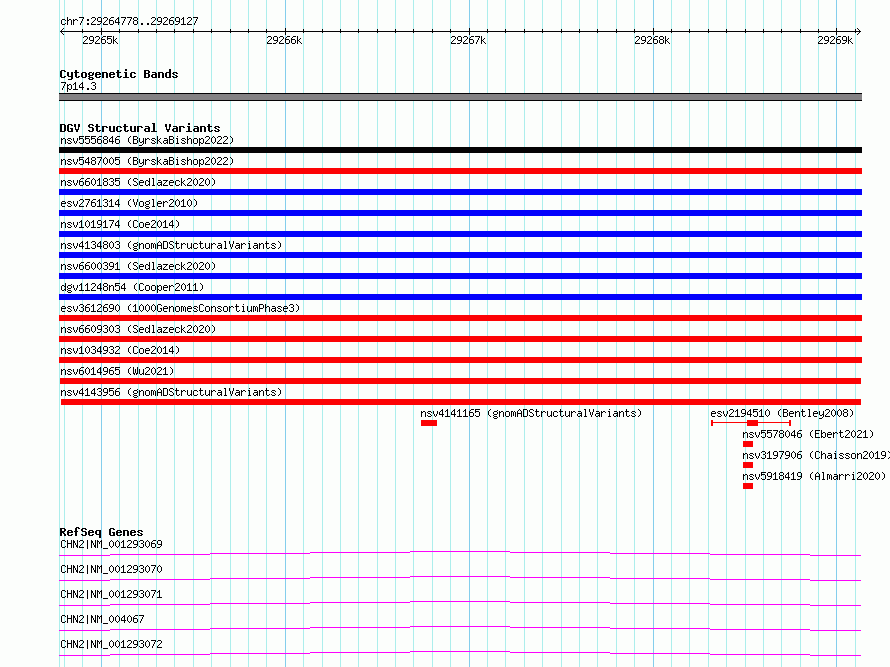Screen dimensions: 890x667
Task: Open CHN2|NM_001293071 transcript label
Action: point(111,594)
